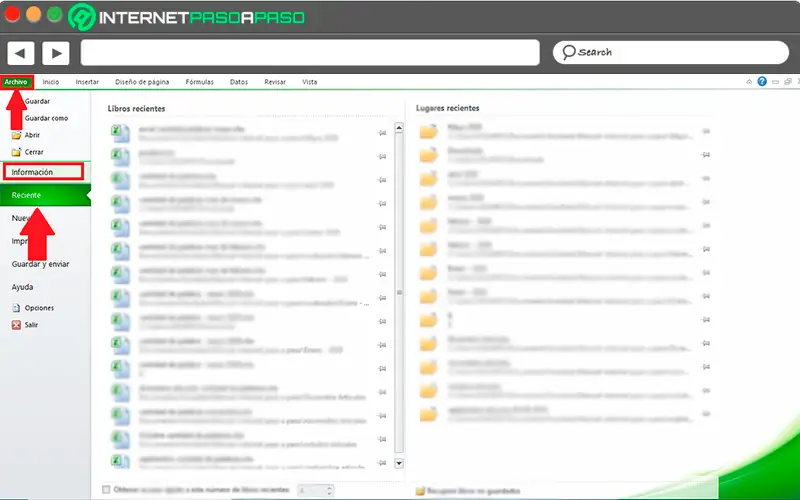Image resolution: width=800 pixels, height=500 pixels.
Task: Pin the topmost workbook in Libros recientes
Action: (382, 133)
